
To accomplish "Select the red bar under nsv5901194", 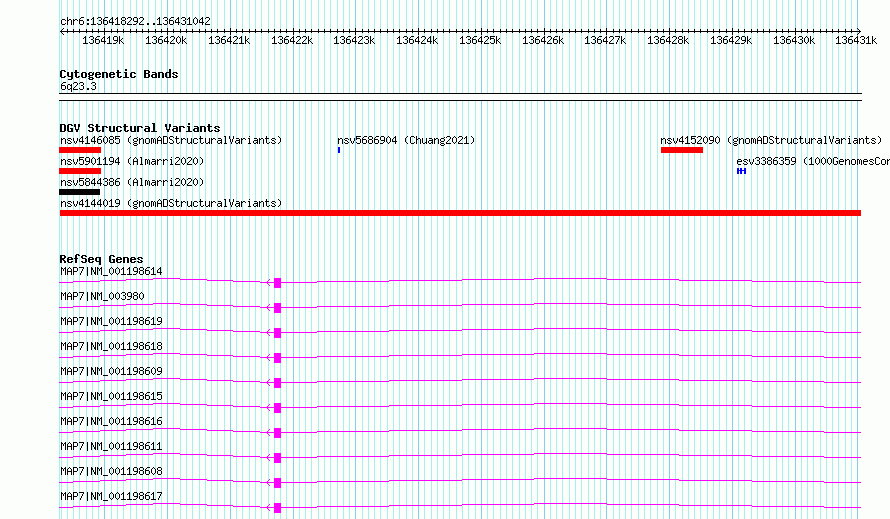I will [x=80, y=171].
